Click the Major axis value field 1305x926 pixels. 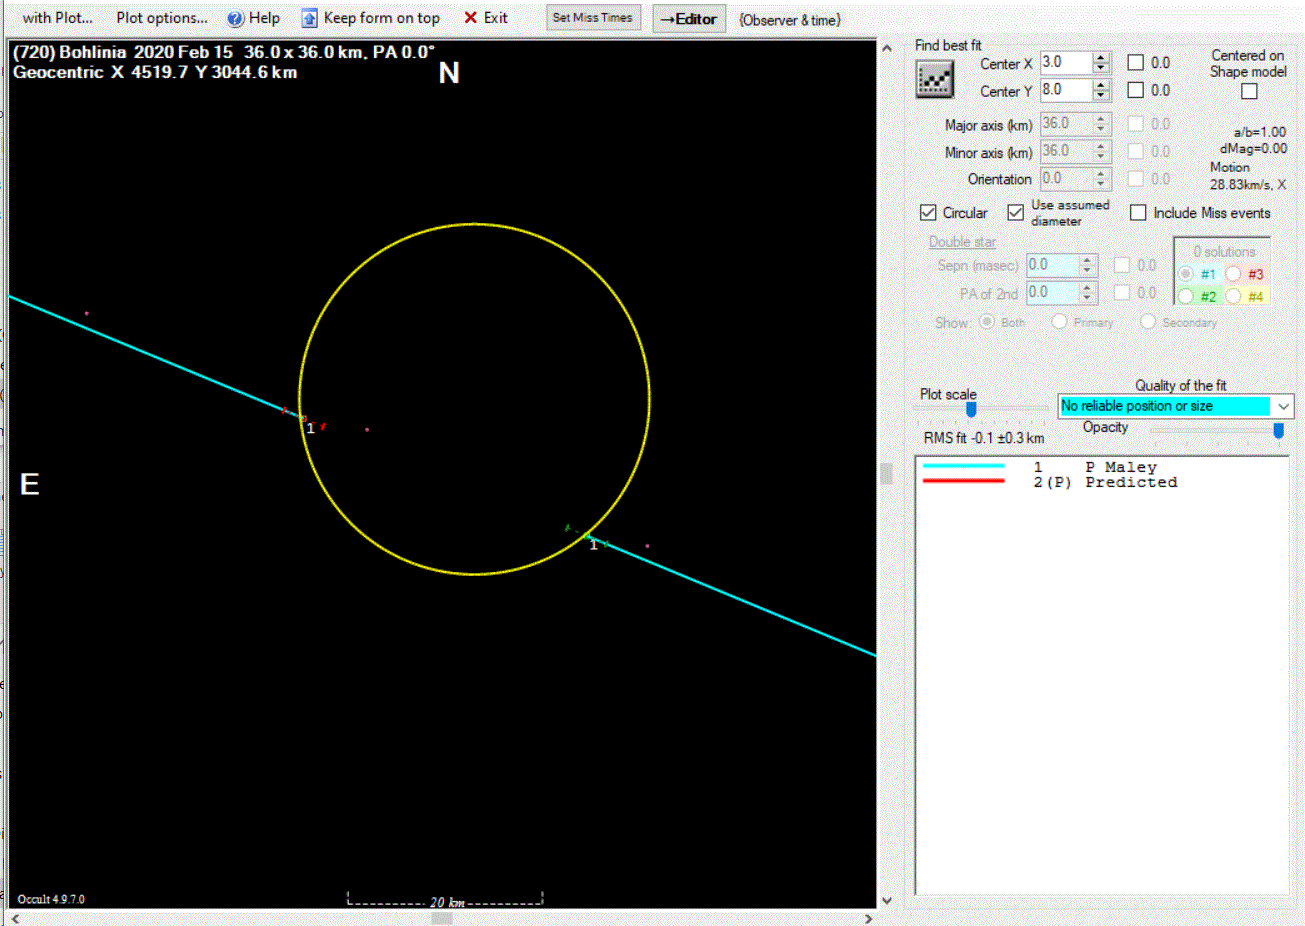click(x=1066, y=124)
